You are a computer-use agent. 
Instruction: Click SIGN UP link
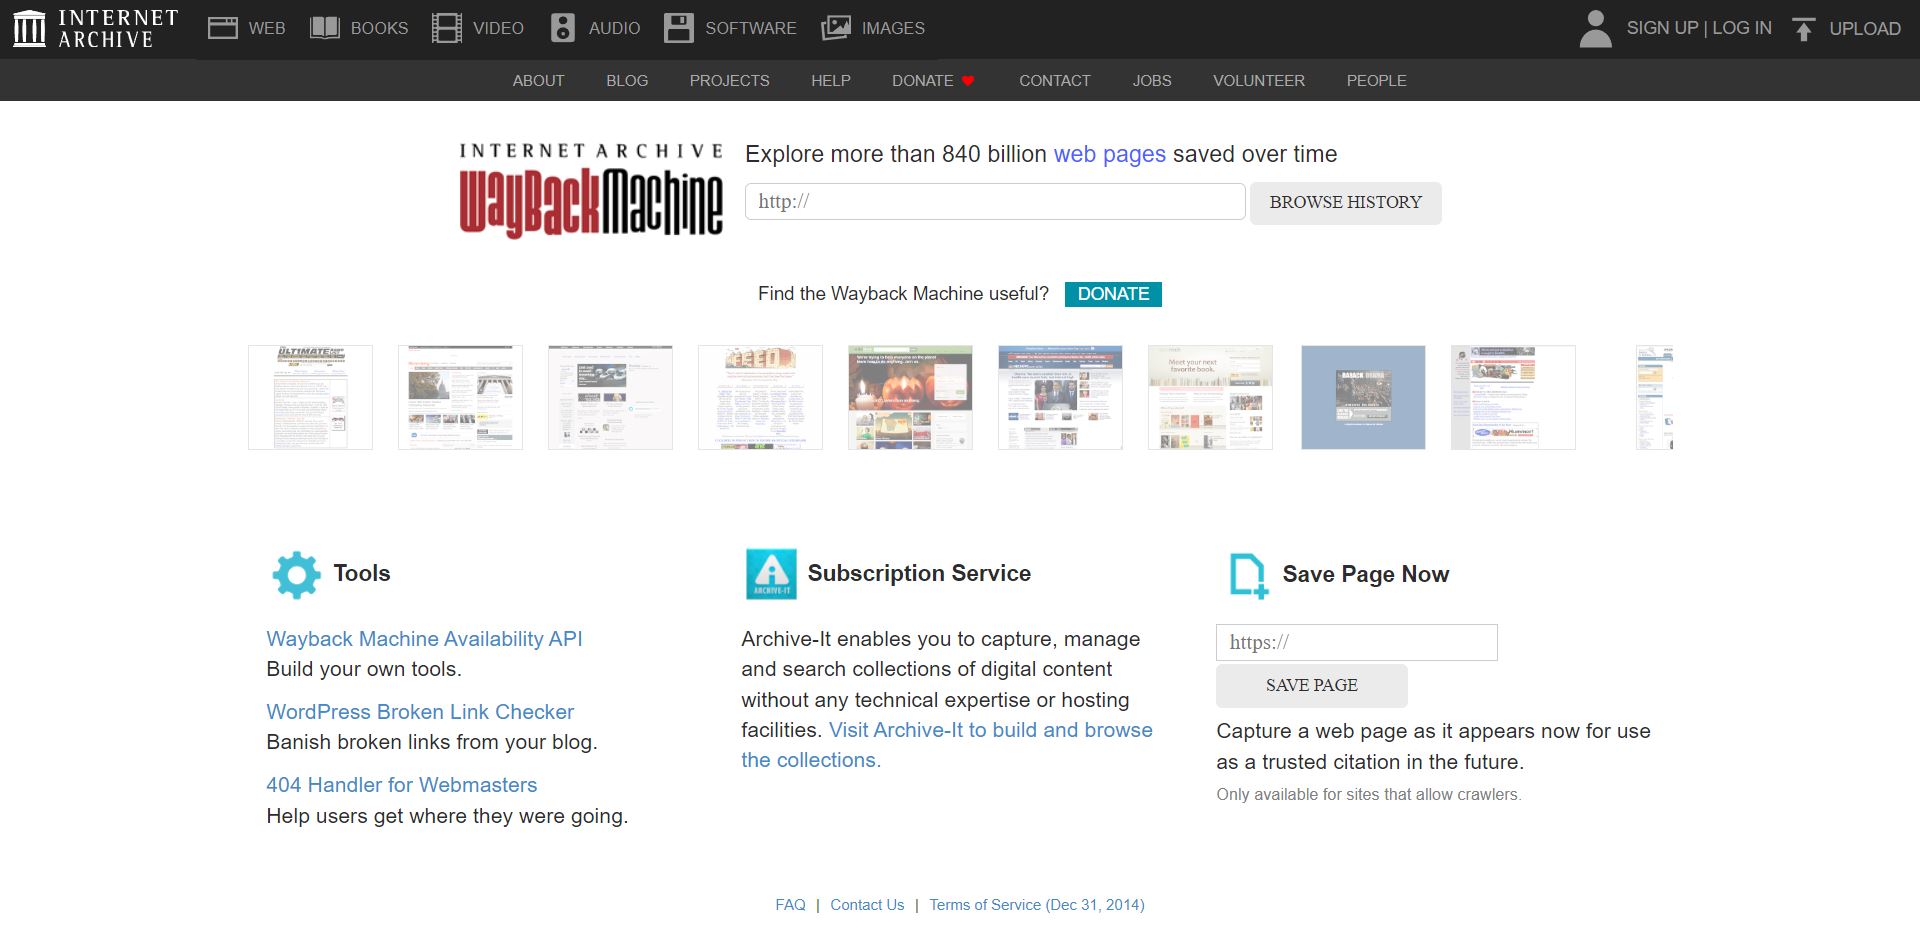point(1662,28)
